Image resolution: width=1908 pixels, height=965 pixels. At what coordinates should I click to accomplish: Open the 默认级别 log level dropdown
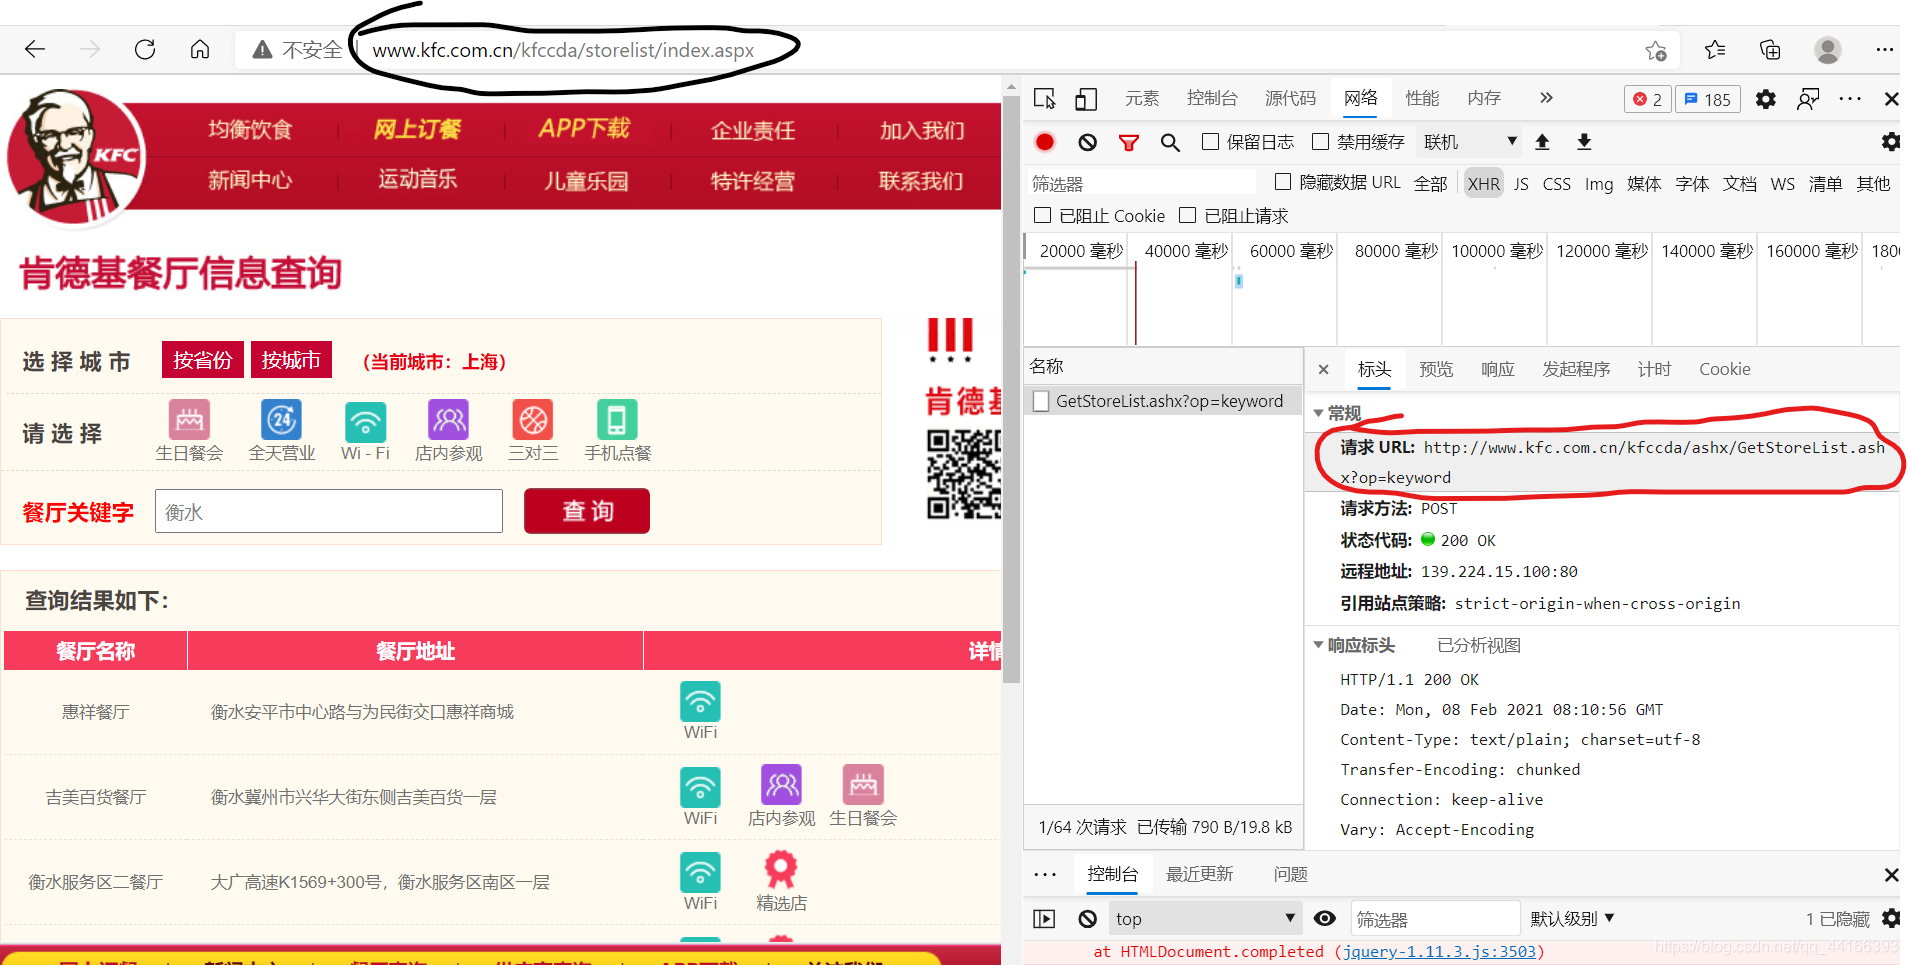tap(1573, 918)
